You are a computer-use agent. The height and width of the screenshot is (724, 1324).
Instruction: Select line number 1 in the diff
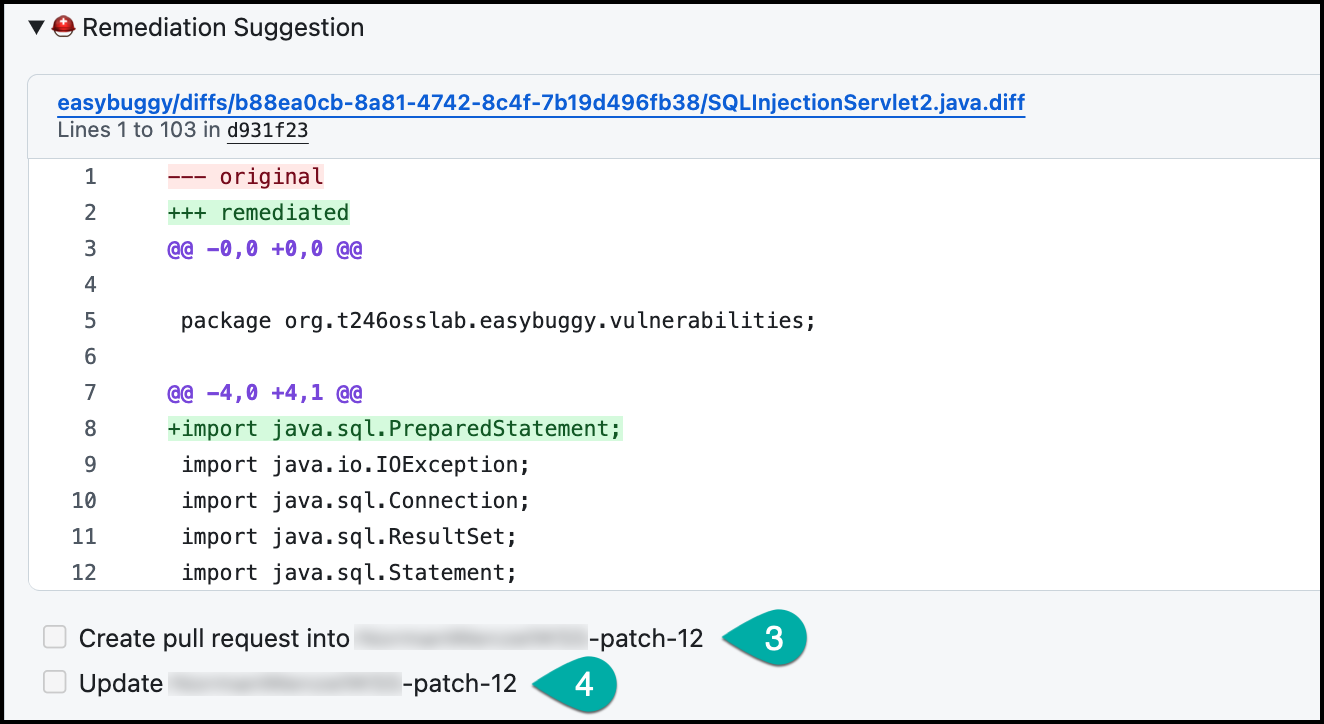[x=90, y=177]
